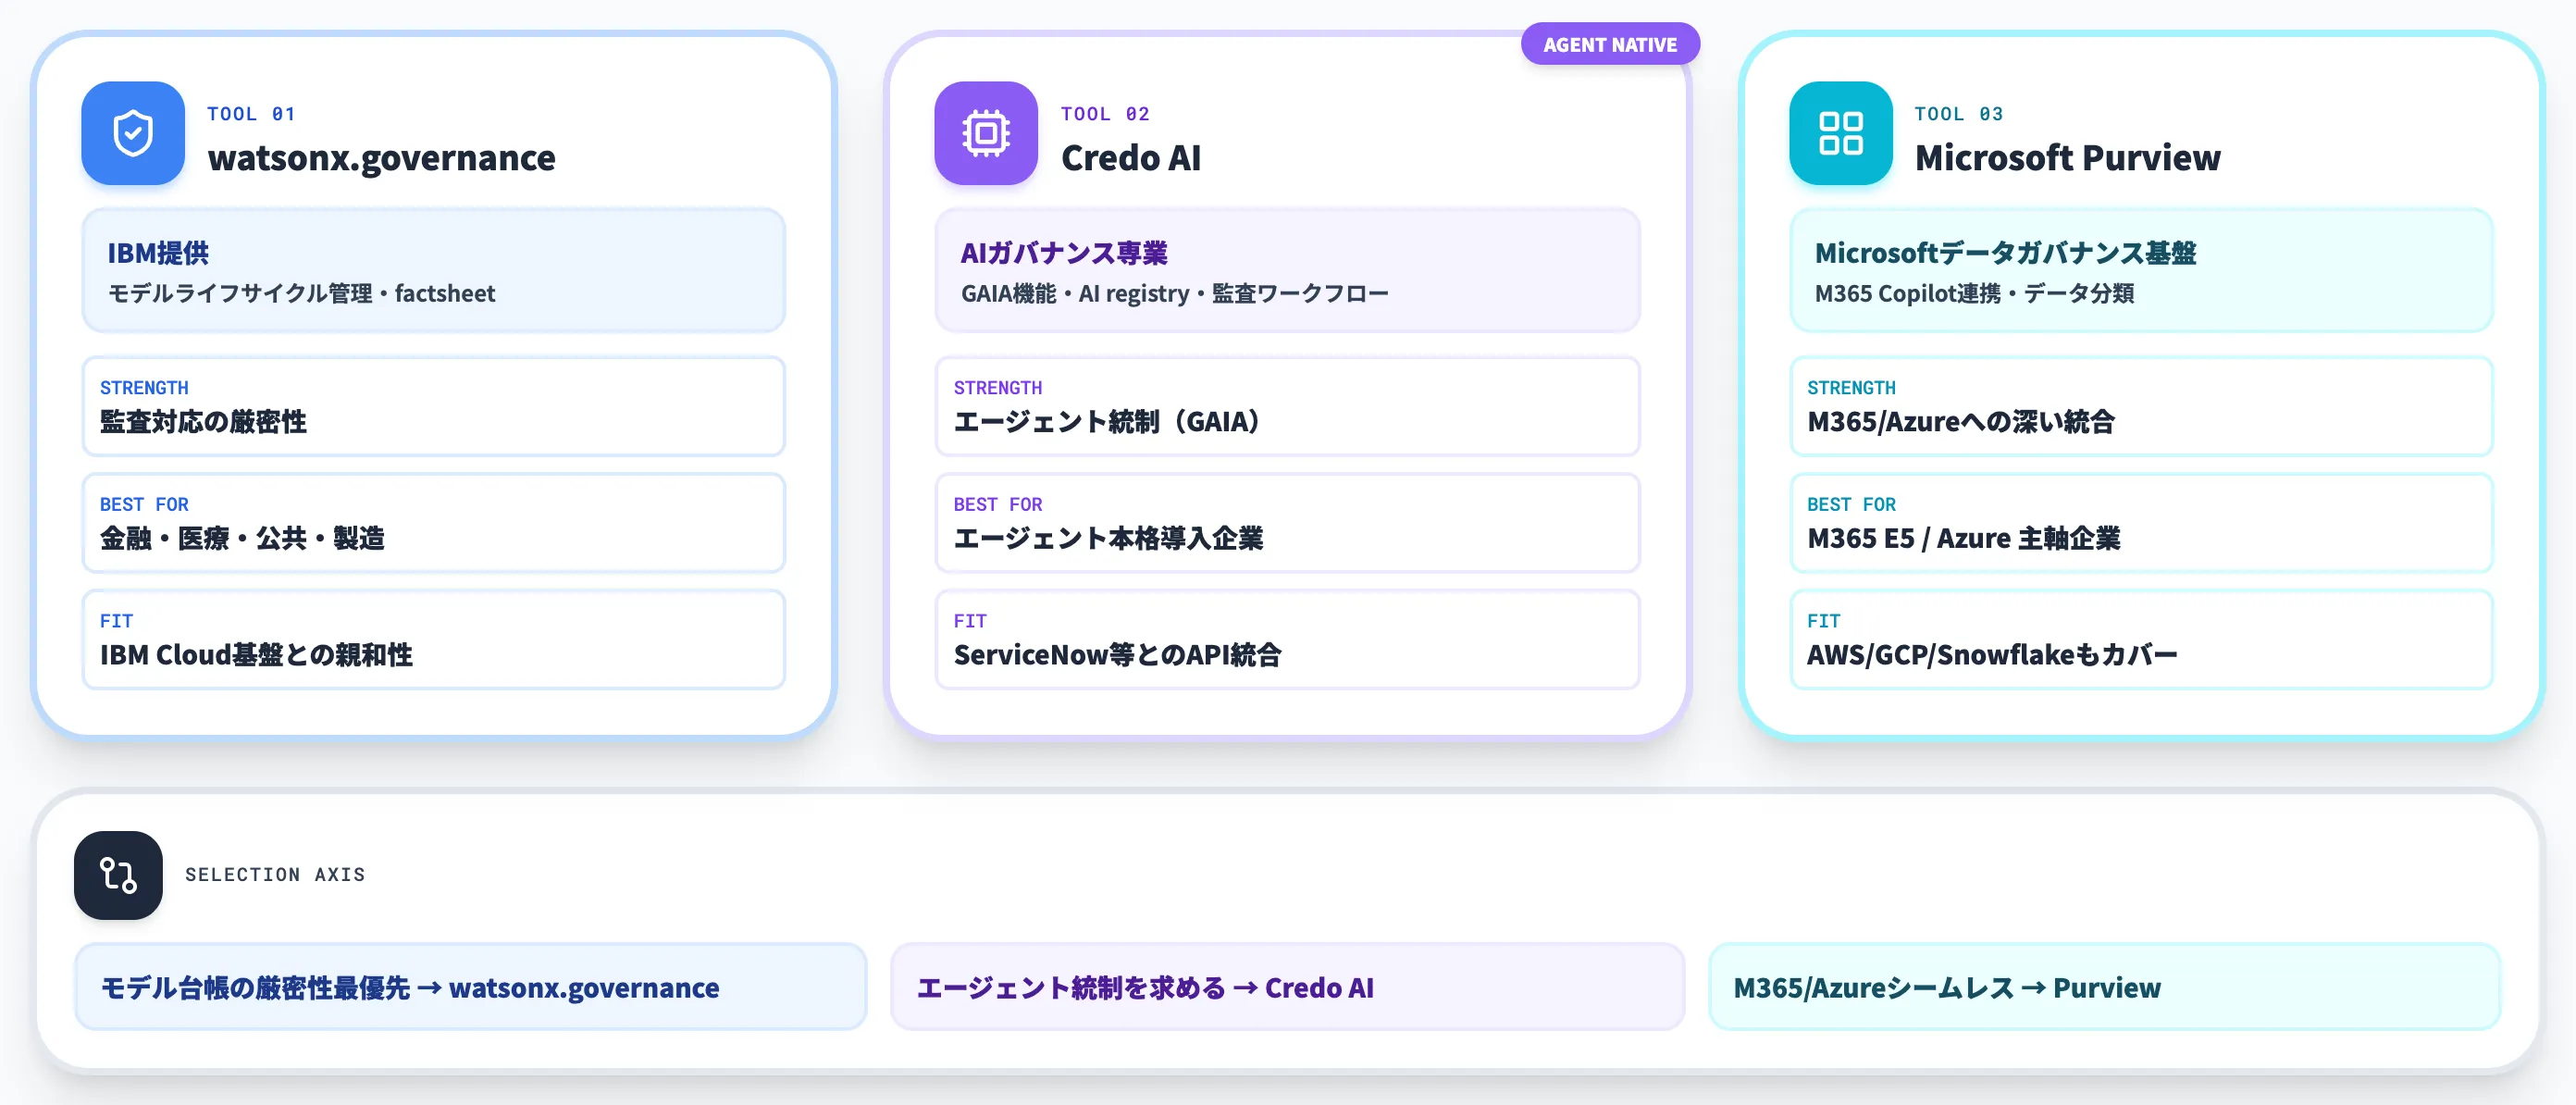The width and height of the screenshot is (2576, 1105).
Task: Click the TOOL 03 label
Action: (1958, 114)
